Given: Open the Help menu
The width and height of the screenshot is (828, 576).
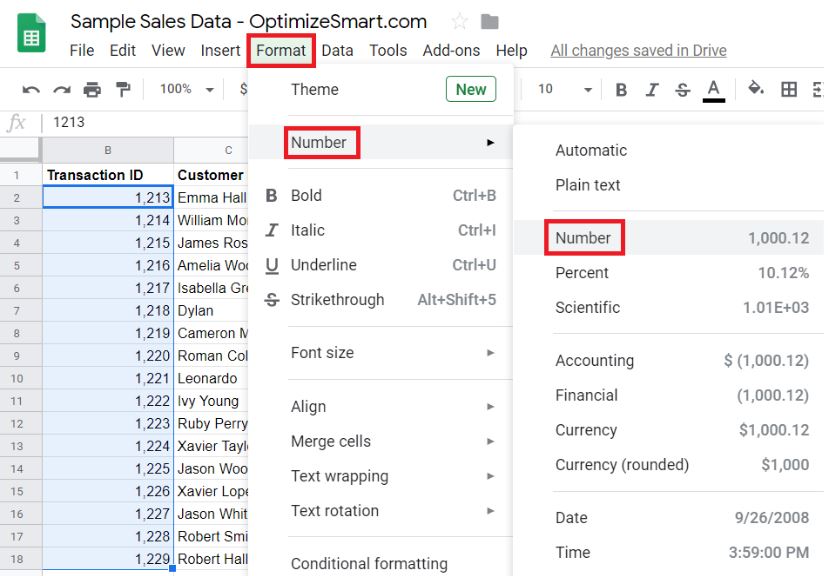Looking at the screenshot, I should click(x=511, y=51).
